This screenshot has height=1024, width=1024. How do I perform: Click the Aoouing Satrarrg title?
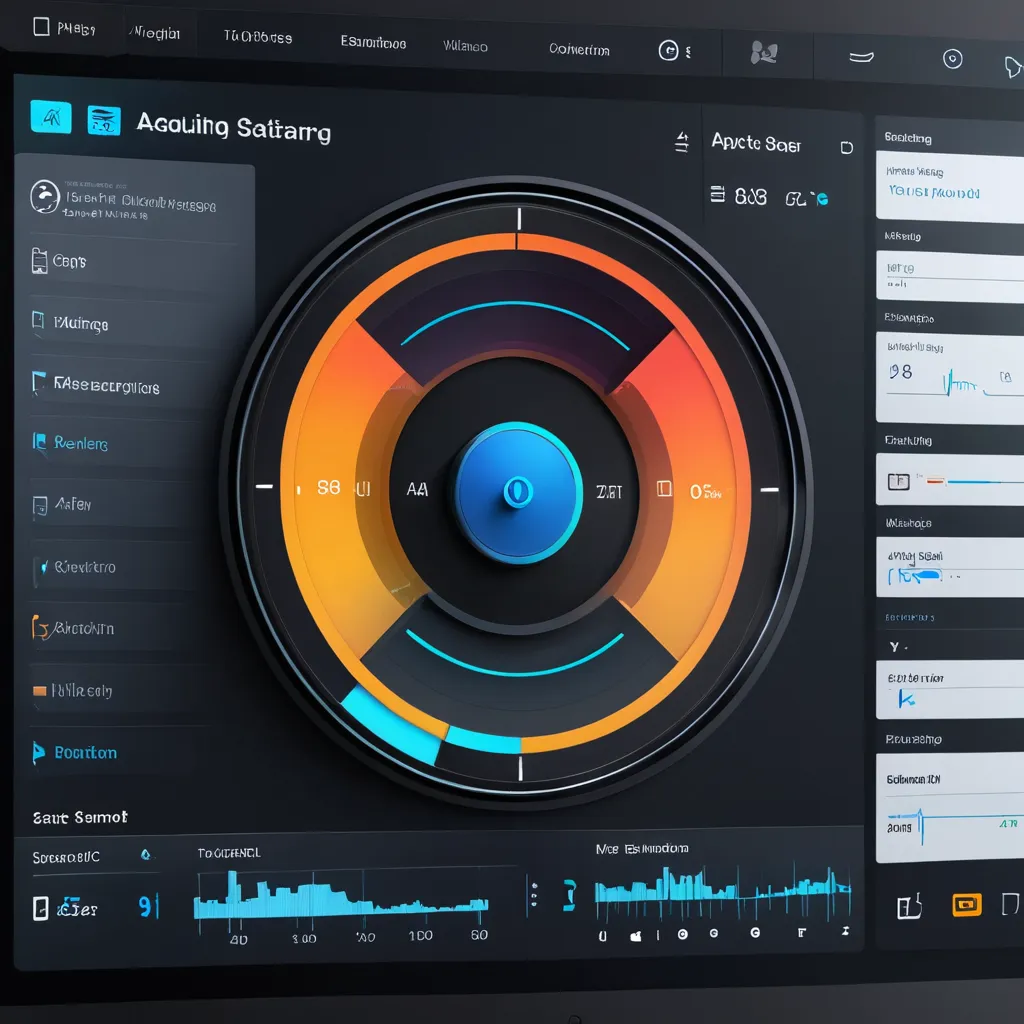point(233,126)
